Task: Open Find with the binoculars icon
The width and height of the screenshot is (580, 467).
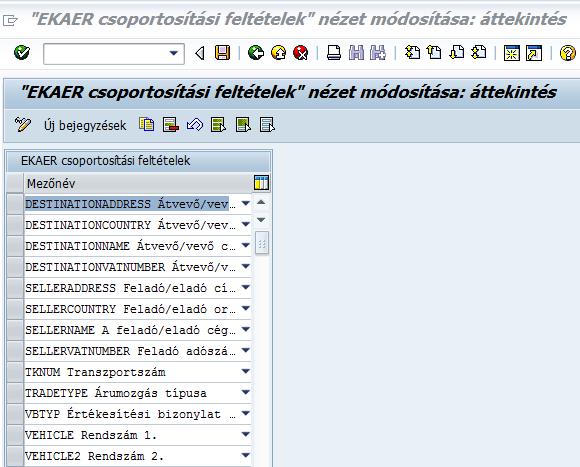Action: (356, 53)
